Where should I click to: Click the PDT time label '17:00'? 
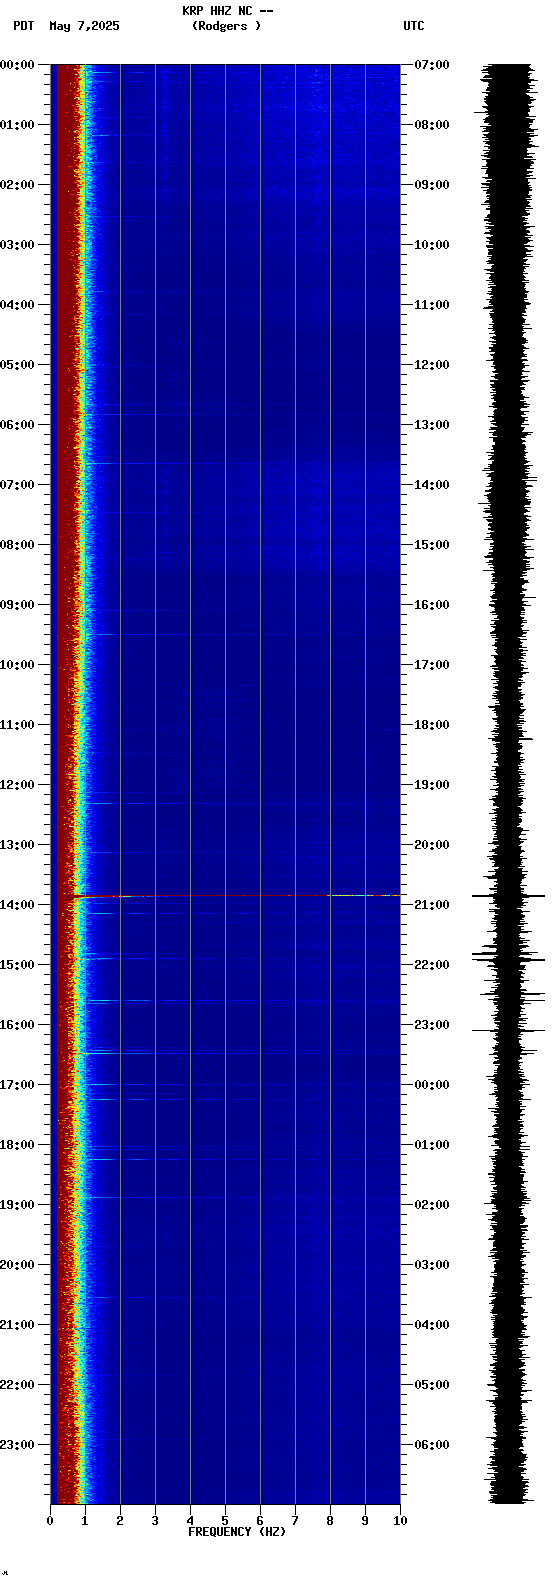click(17, 1085)
